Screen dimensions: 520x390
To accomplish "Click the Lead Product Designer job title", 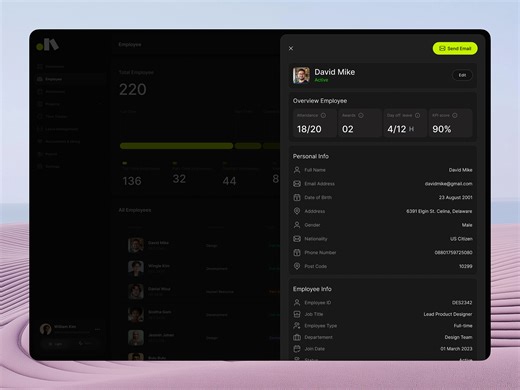I will tap(448, 314).
